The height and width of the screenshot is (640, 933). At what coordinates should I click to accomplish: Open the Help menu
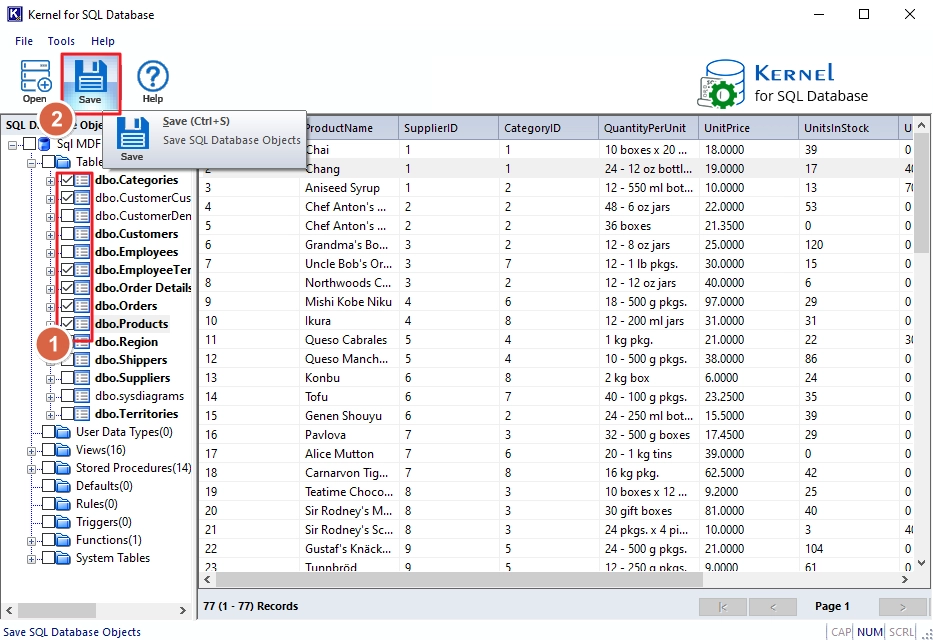tap(103, 41)
